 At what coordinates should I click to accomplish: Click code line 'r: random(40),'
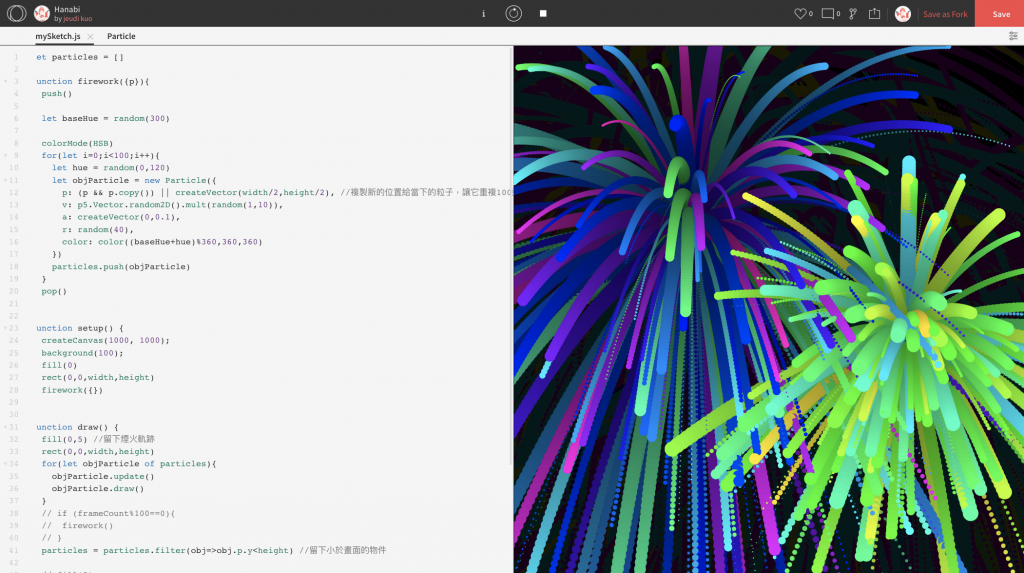(x=98, y=229)
